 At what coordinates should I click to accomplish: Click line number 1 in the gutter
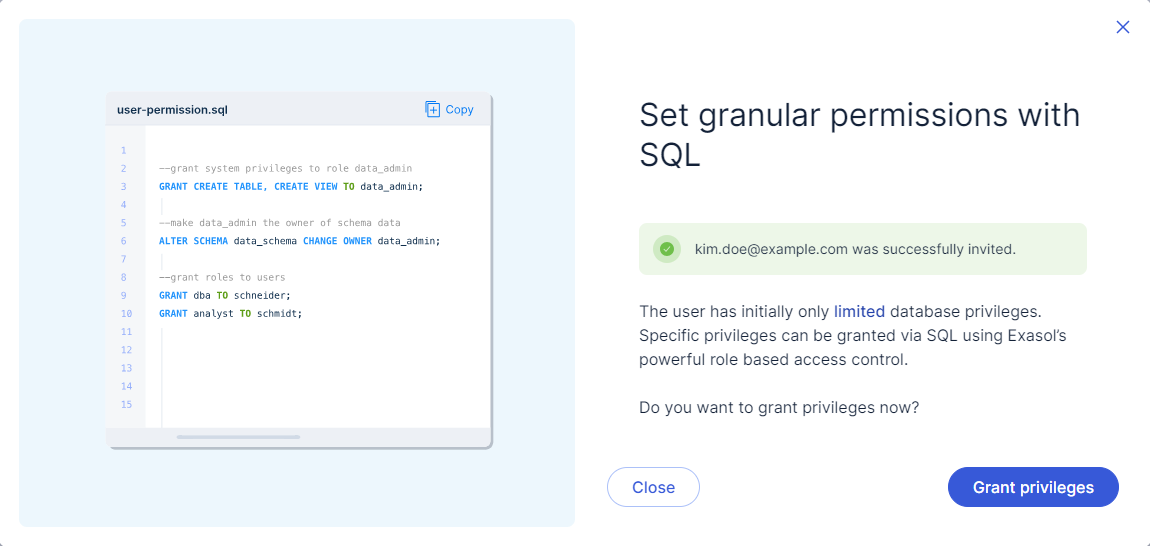(x=123, y=150)
